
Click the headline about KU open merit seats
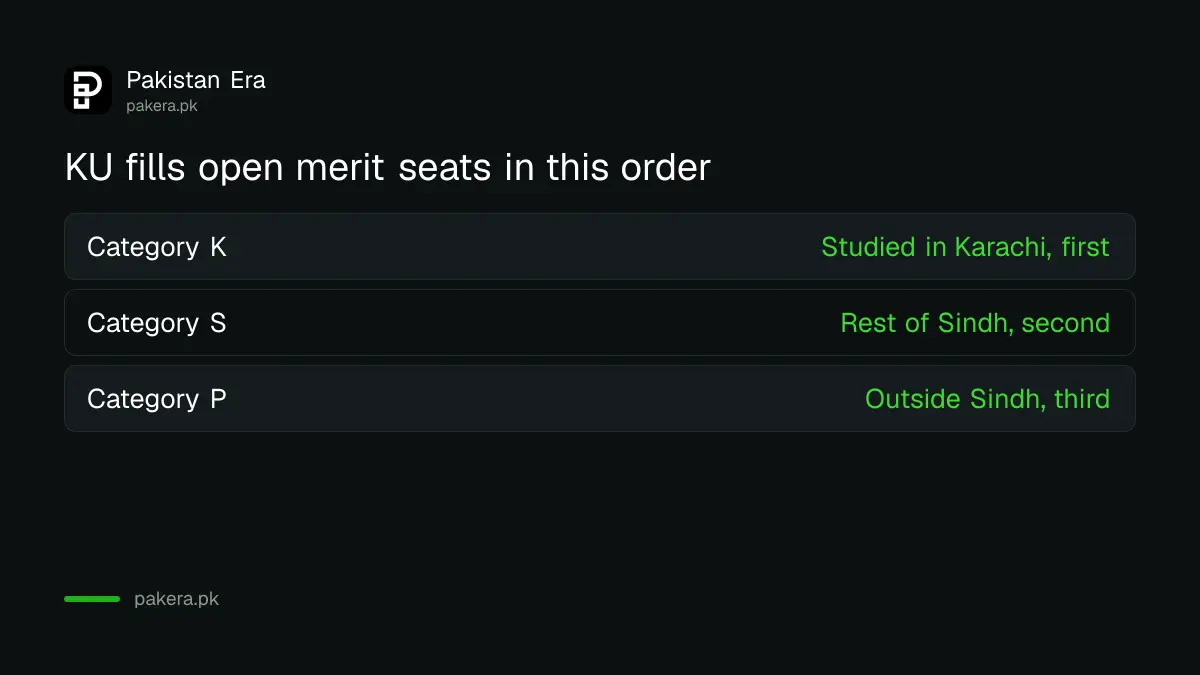pyautogui.click(x=388, y=168)
